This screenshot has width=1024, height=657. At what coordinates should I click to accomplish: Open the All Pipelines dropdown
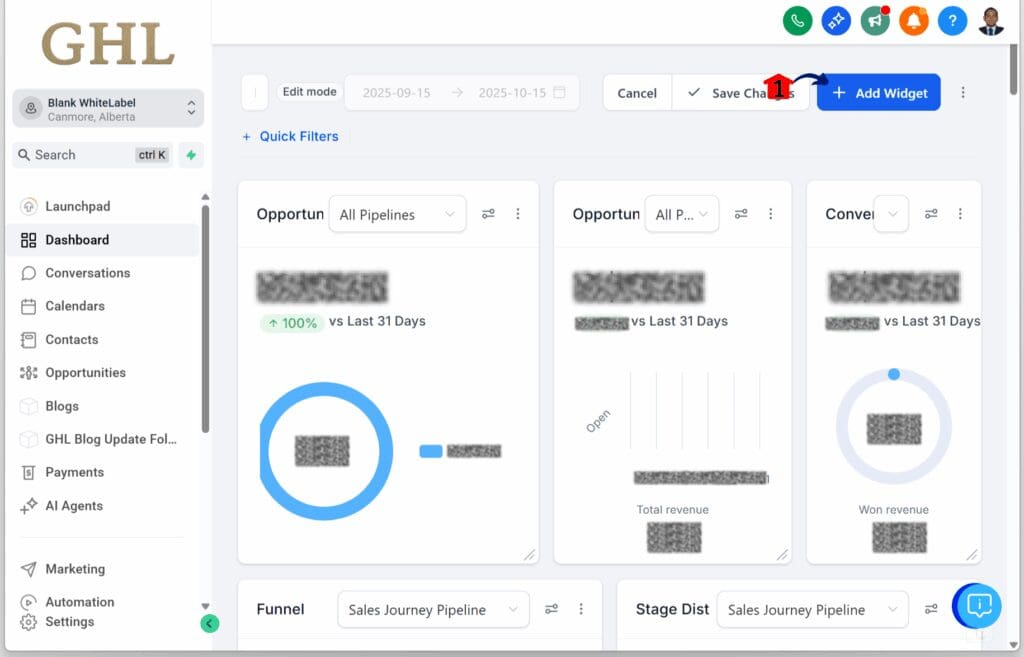[x=397, y=213]
